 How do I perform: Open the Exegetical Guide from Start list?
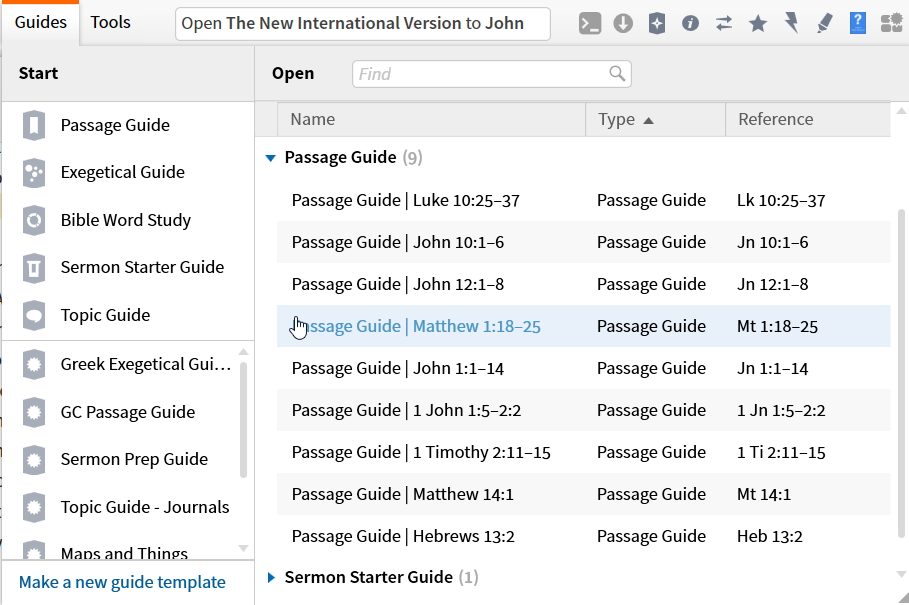122,172
